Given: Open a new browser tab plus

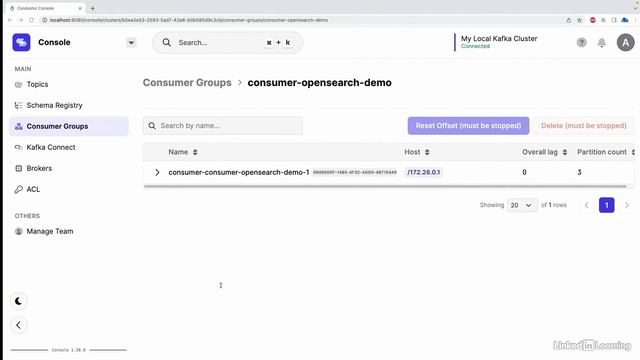Looking at the screenshot, I should pos(93,8).
